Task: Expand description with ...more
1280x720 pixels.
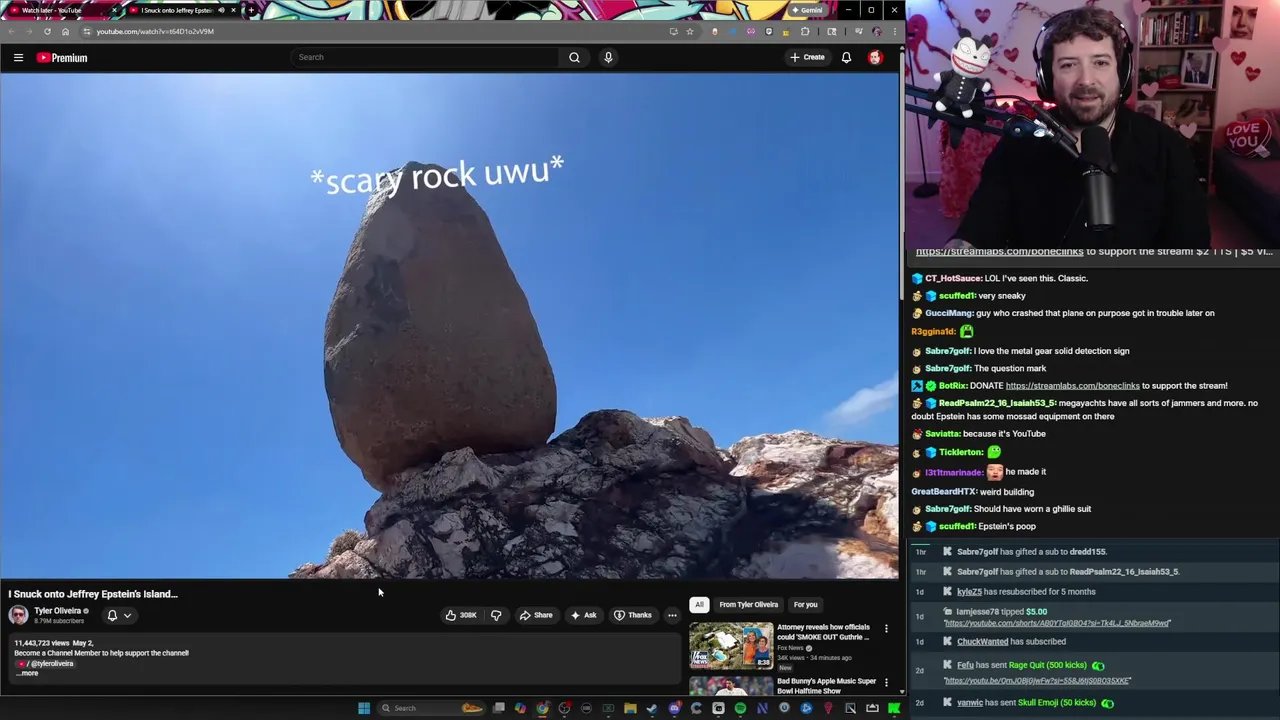Action: click(x=27, y=673)
